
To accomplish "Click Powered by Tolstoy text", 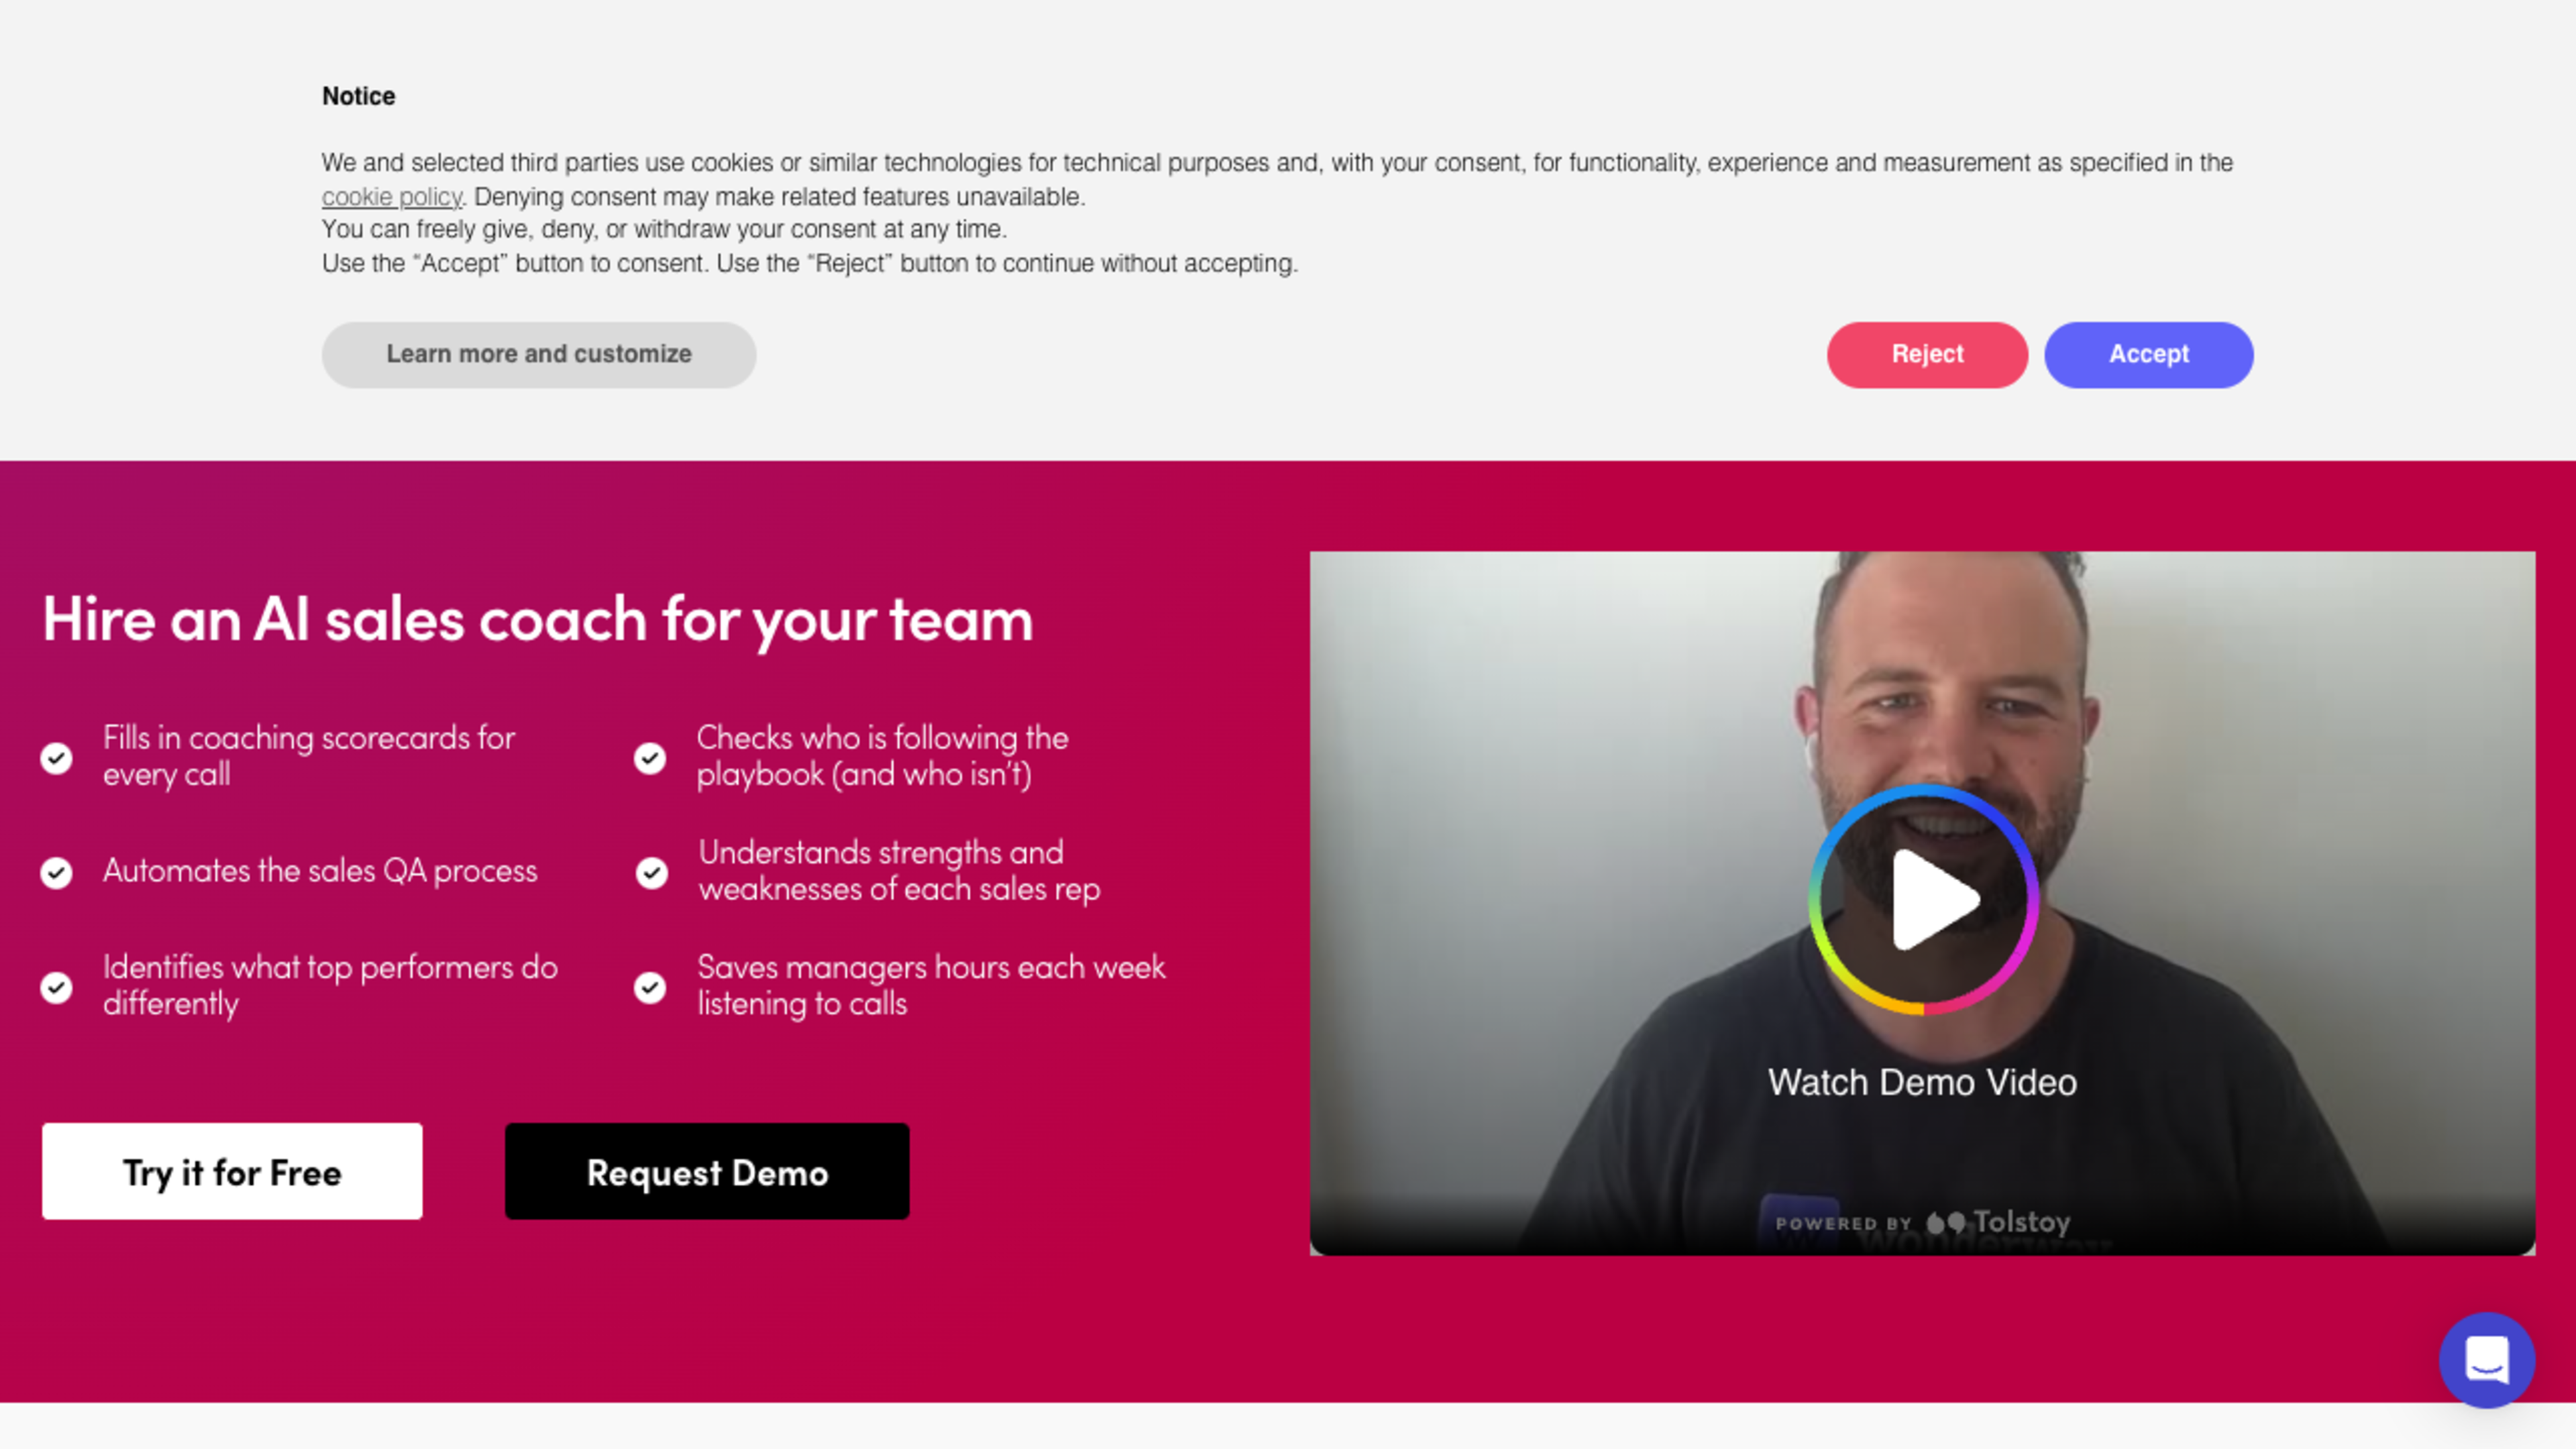I will pyautogui.click(x=1922, y=1222).
